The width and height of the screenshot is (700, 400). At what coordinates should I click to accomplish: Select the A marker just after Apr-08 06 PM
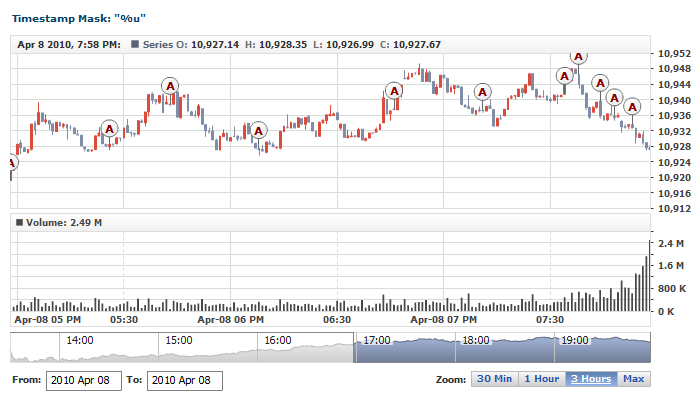[x=258, y=130]
